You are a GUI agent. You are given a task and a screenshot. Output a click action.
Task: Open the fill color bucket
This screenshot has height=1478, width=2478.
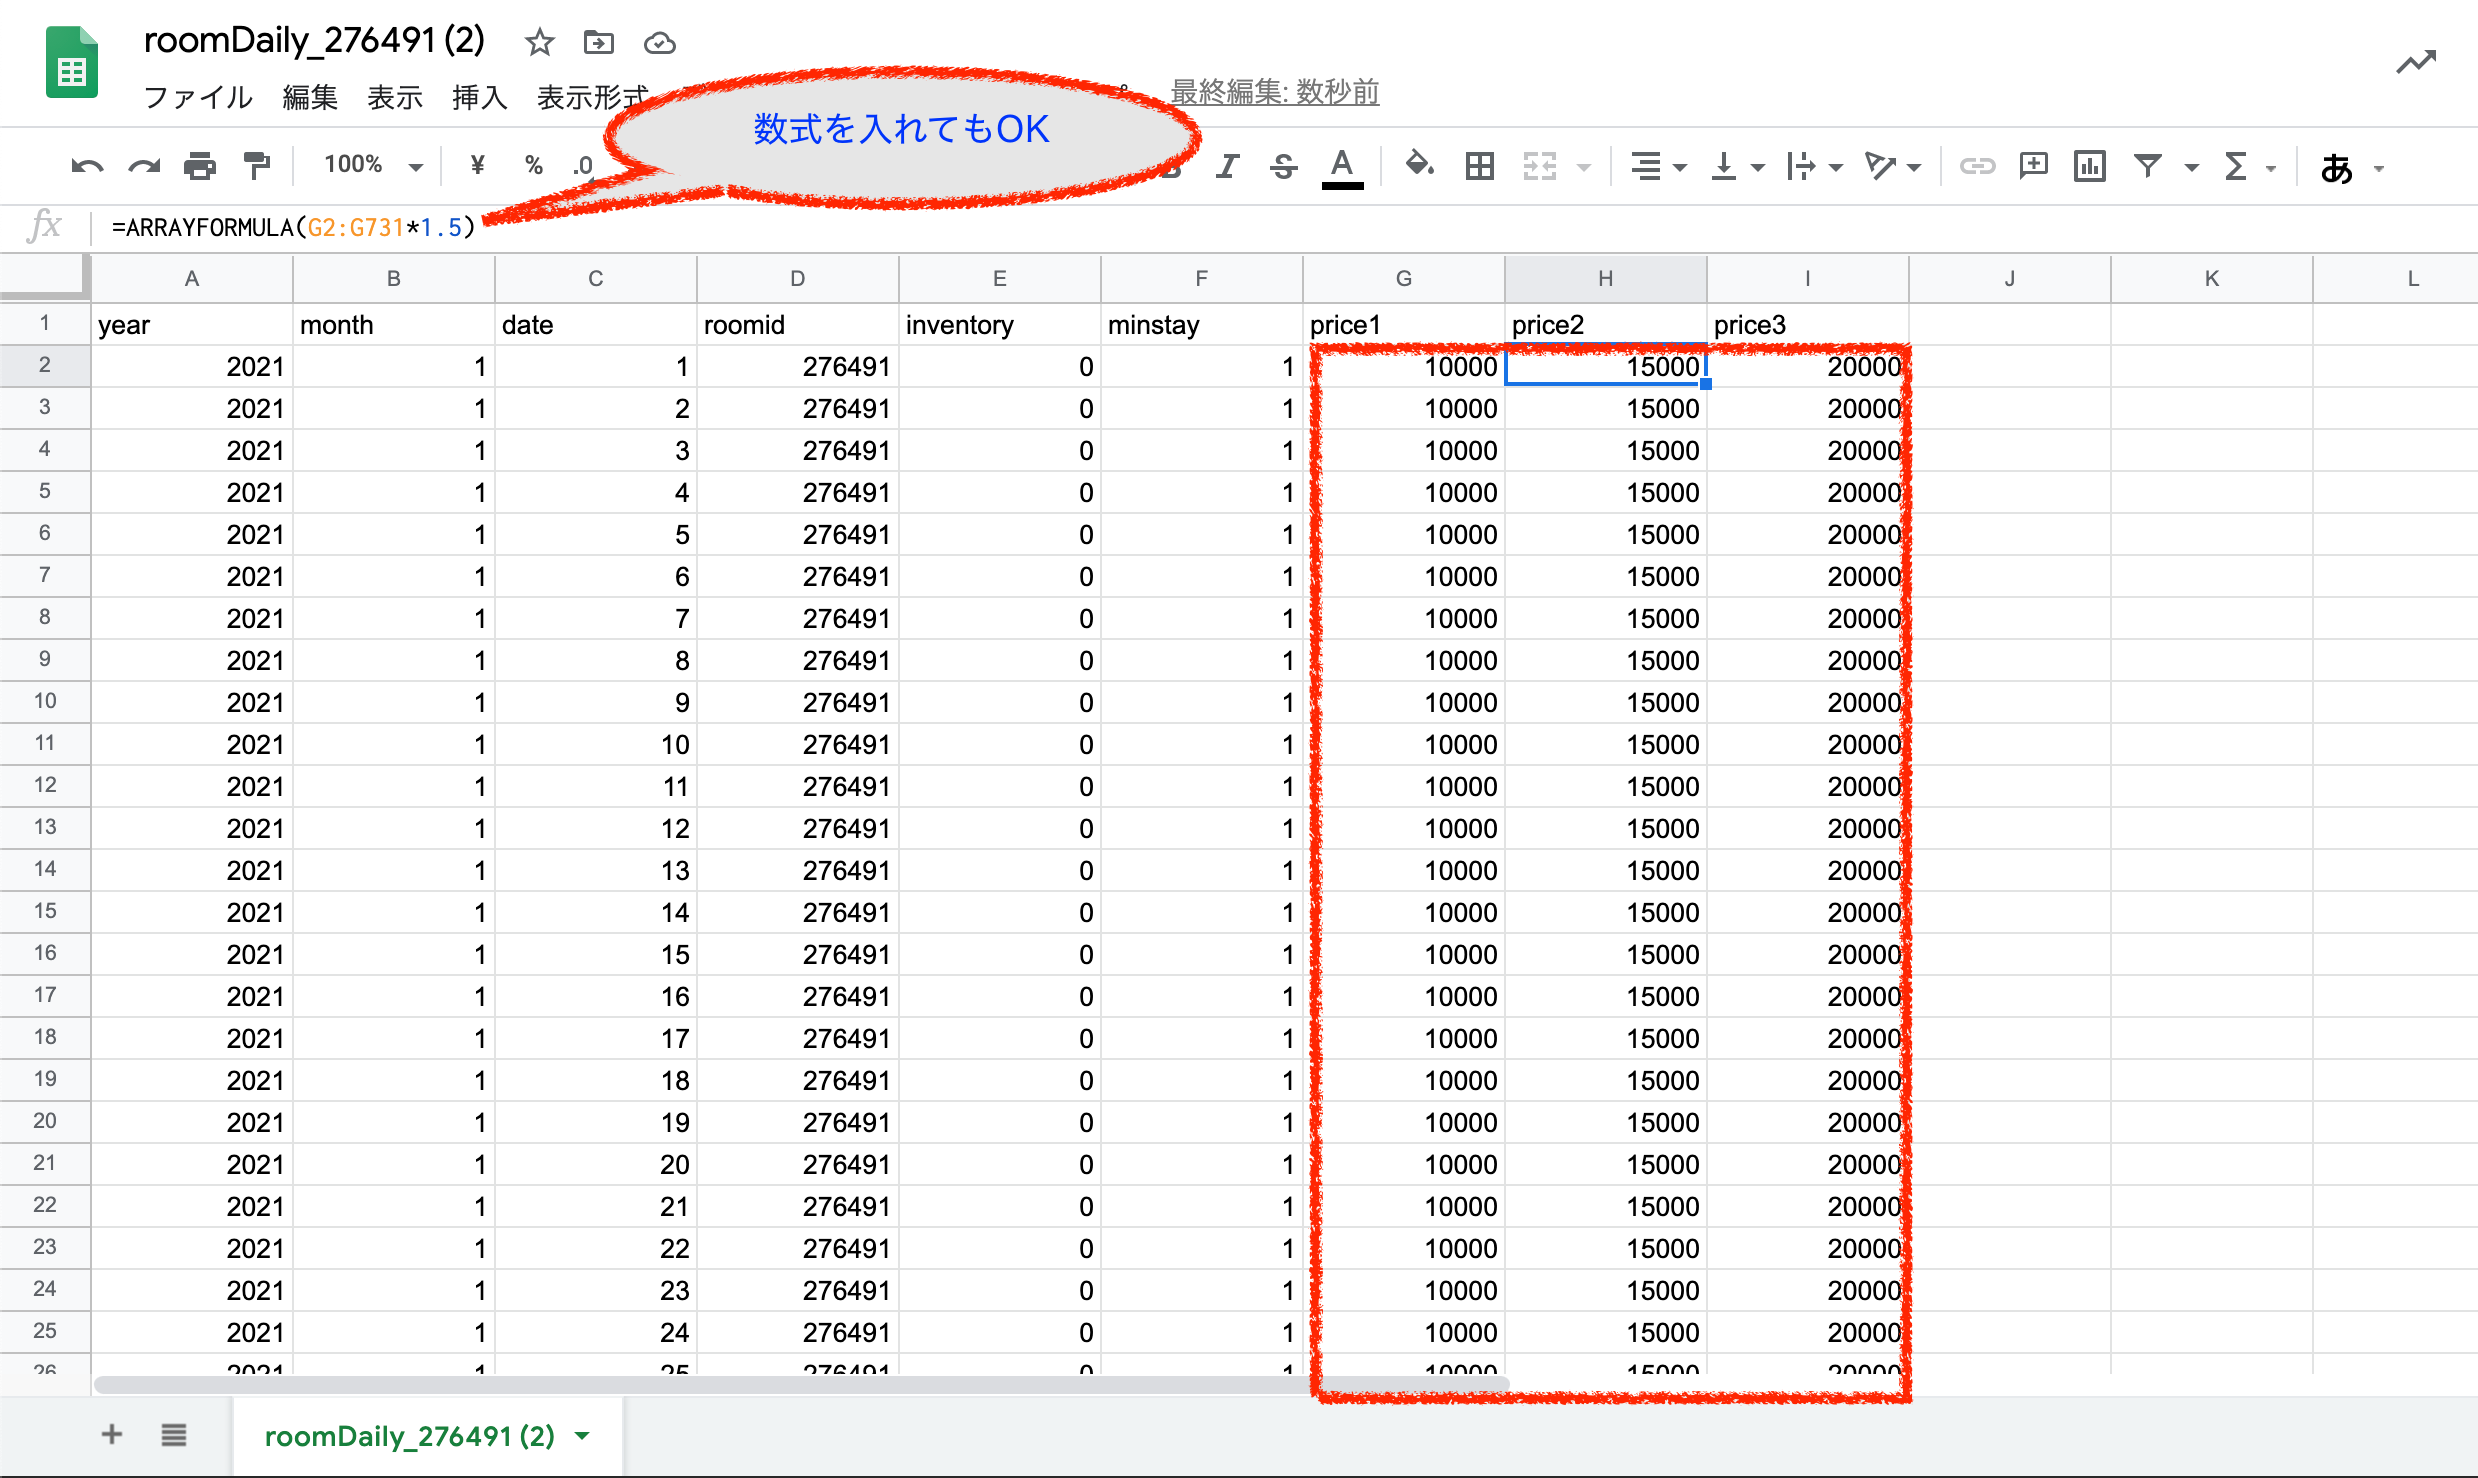[x=1419, y=165]
